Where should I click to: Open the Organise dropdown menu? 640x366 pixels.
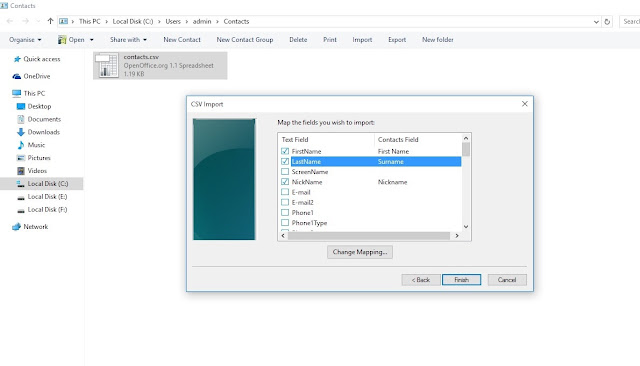(x=25, y=40)
